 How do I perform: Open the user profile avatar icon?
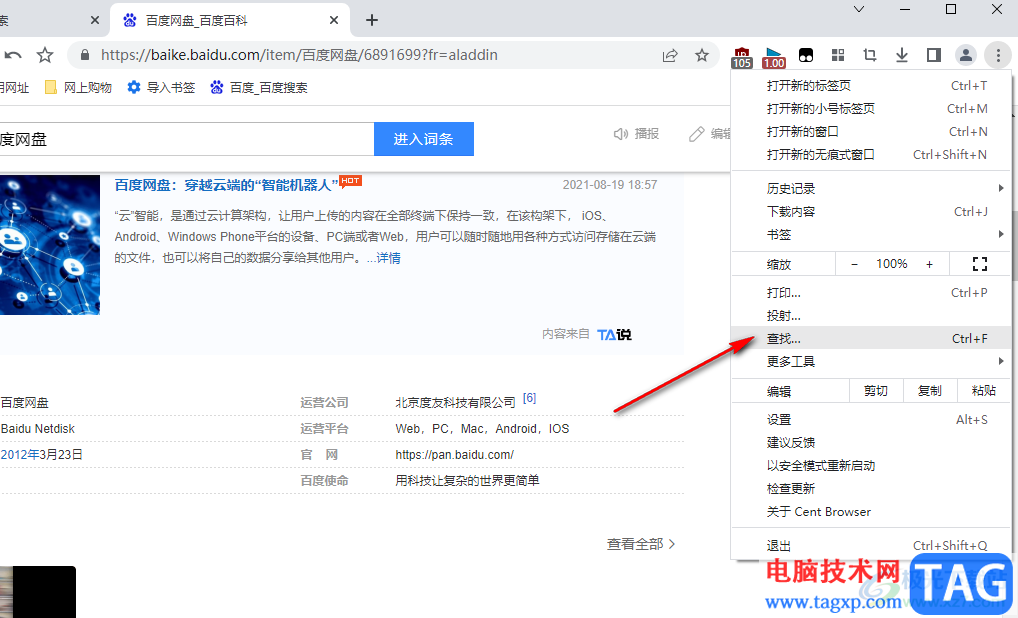pos(966,55)
